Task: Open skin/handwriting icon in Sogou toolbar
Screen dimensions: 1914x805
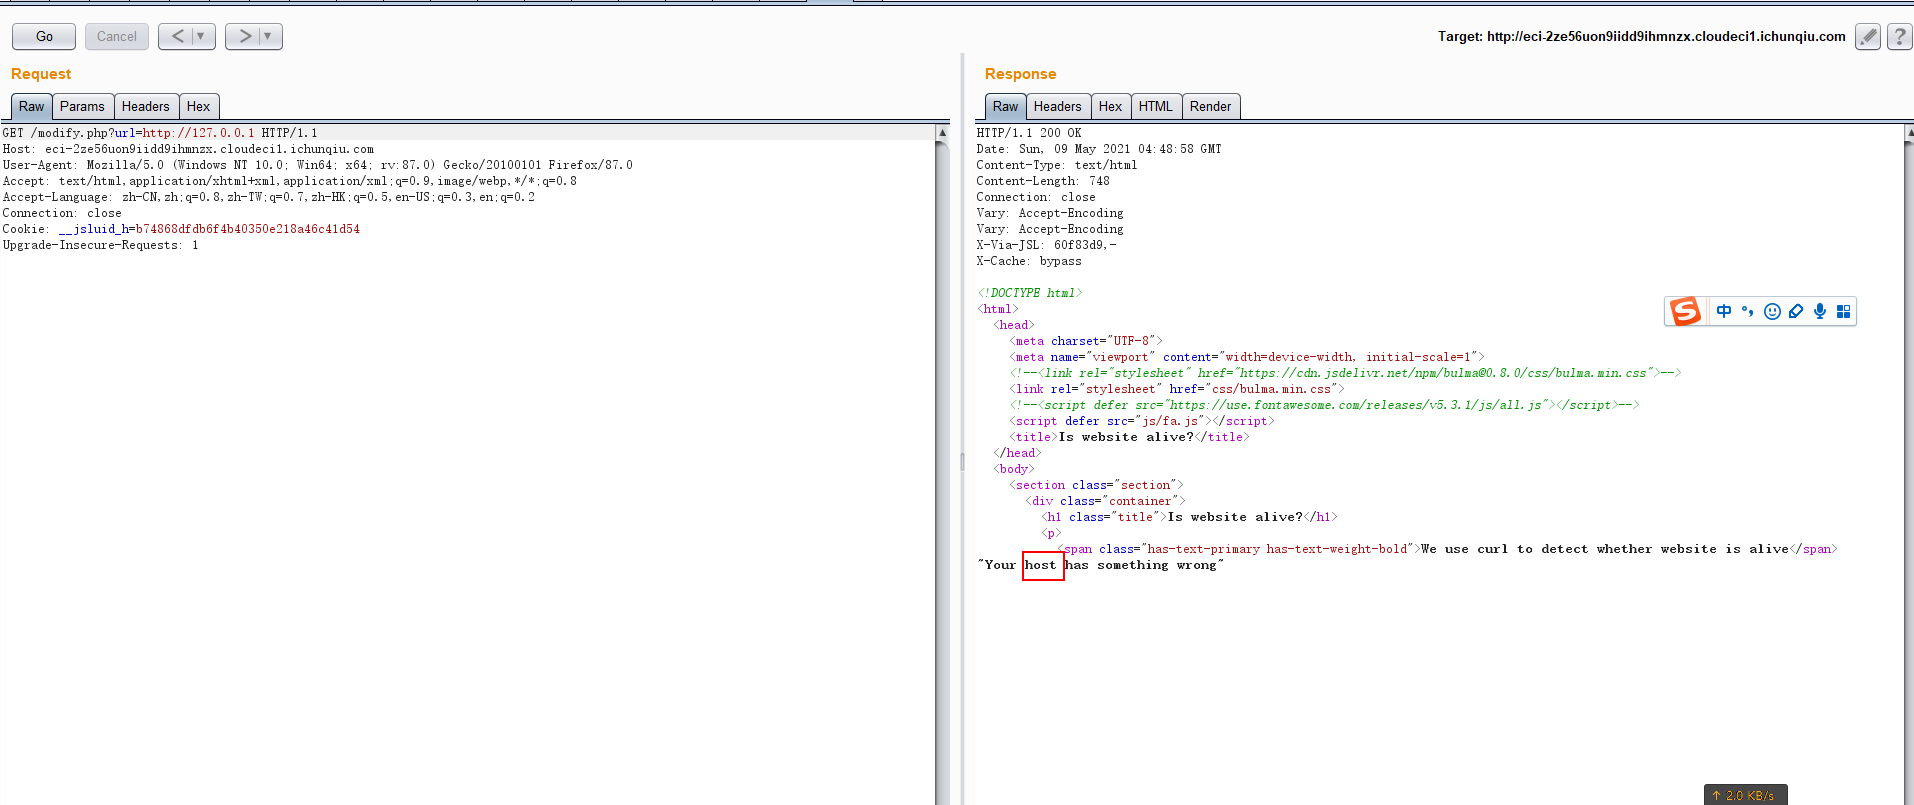Action: tap(1796, 311)
